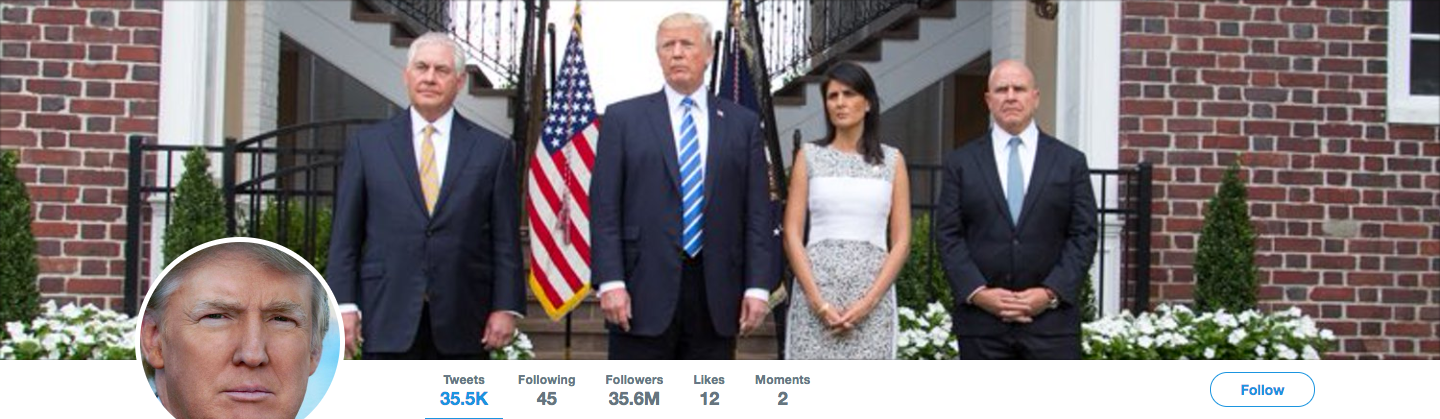Image resolution: width=1440 pixels, height=419 pixels.
Task: Select the 45 following count
Action: tap(546, 399)
